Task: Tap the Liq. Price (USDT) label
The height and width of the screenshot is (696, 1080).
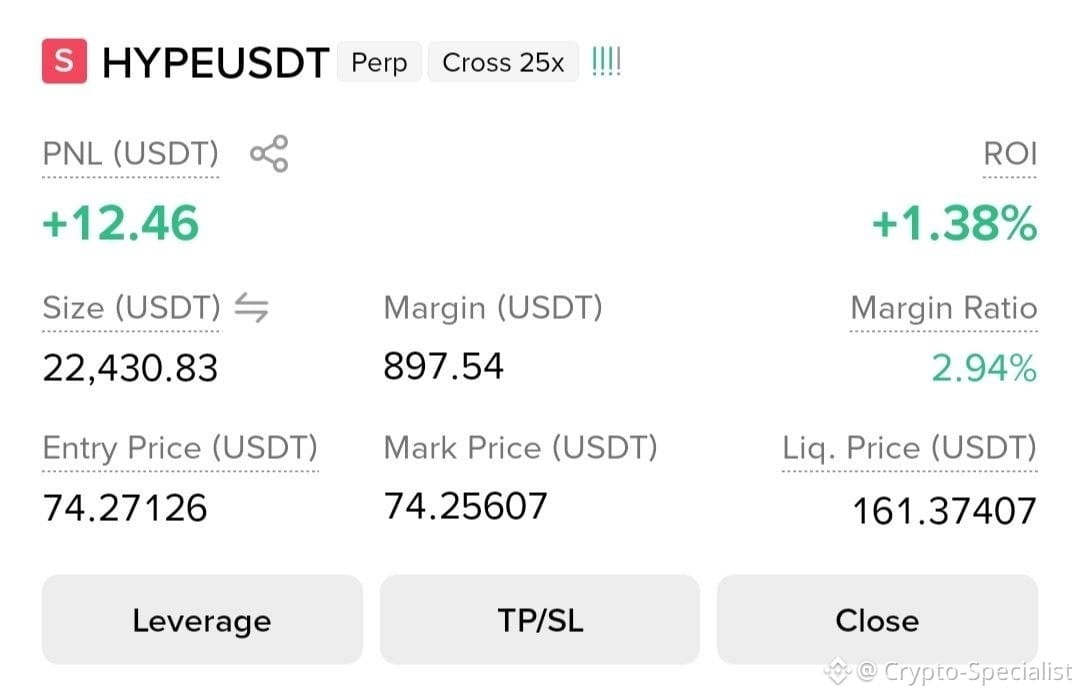Action: (909, 448)
